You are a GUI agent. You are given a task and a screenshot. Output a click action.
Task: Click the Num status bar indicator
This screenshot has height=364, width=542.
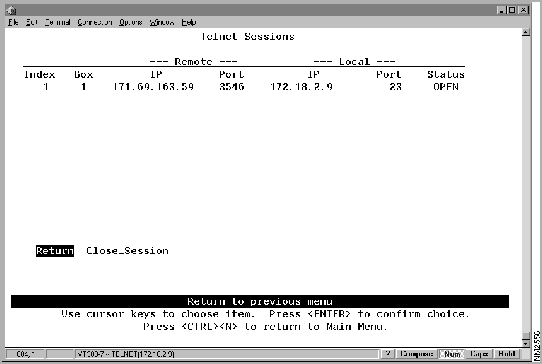(452, 354)
